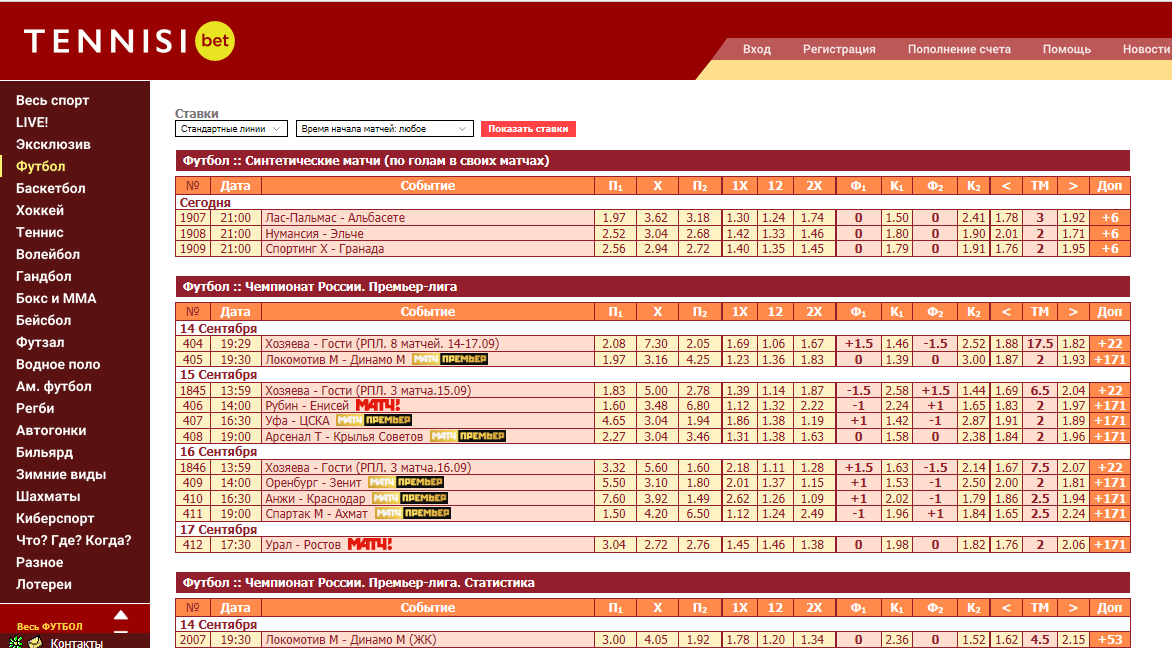The width and height of the screenshot is (1172, 648).
Task: Open the Волейбол category
Action: coord(48,254)
